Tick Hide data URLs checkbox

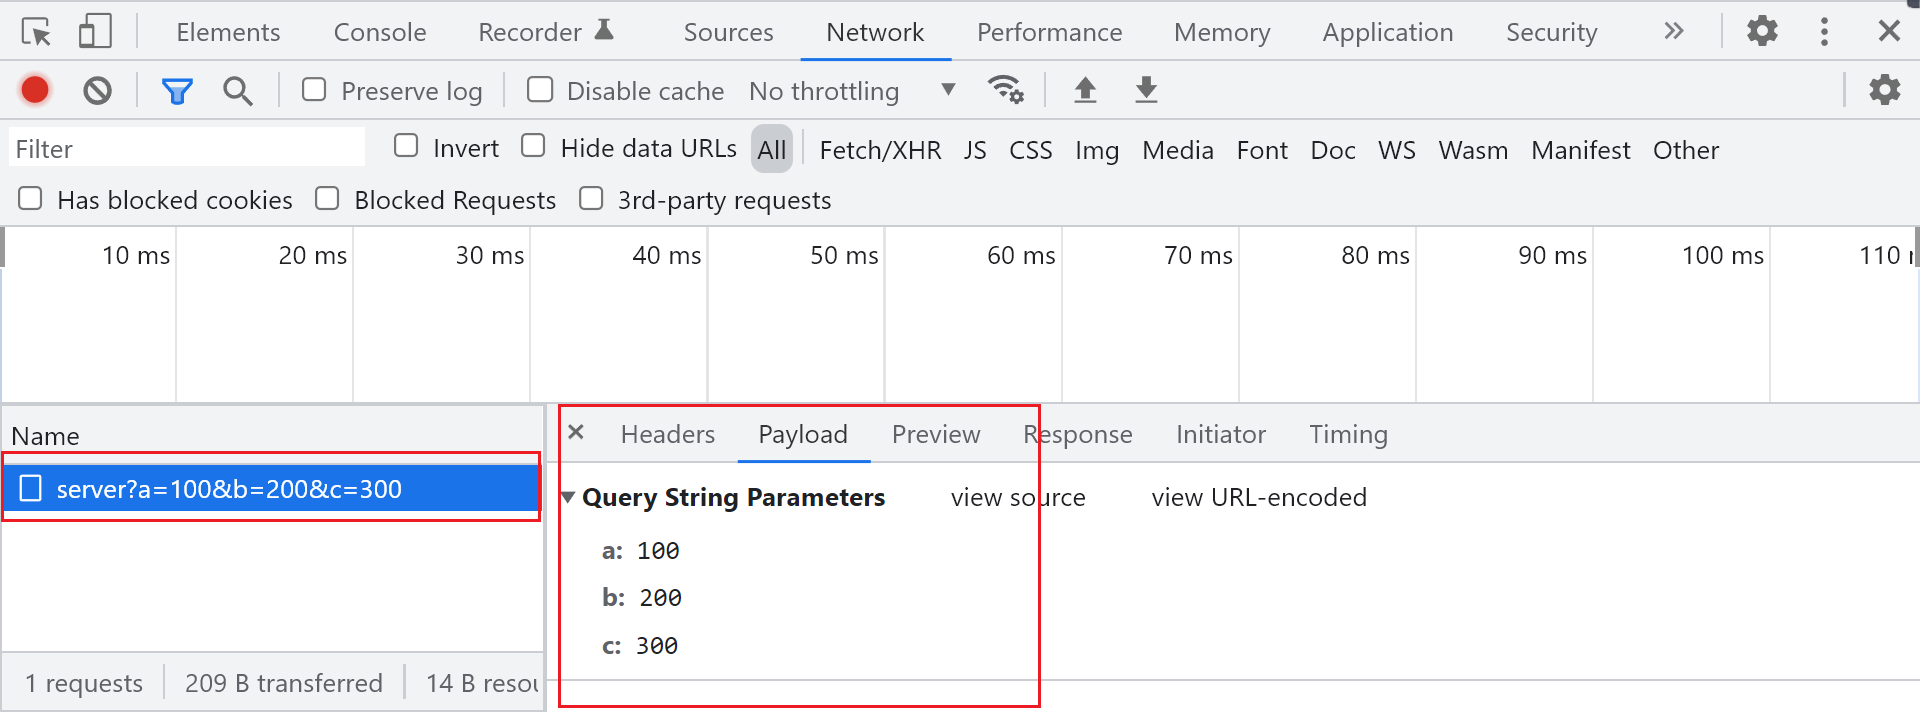pos(534,147)
